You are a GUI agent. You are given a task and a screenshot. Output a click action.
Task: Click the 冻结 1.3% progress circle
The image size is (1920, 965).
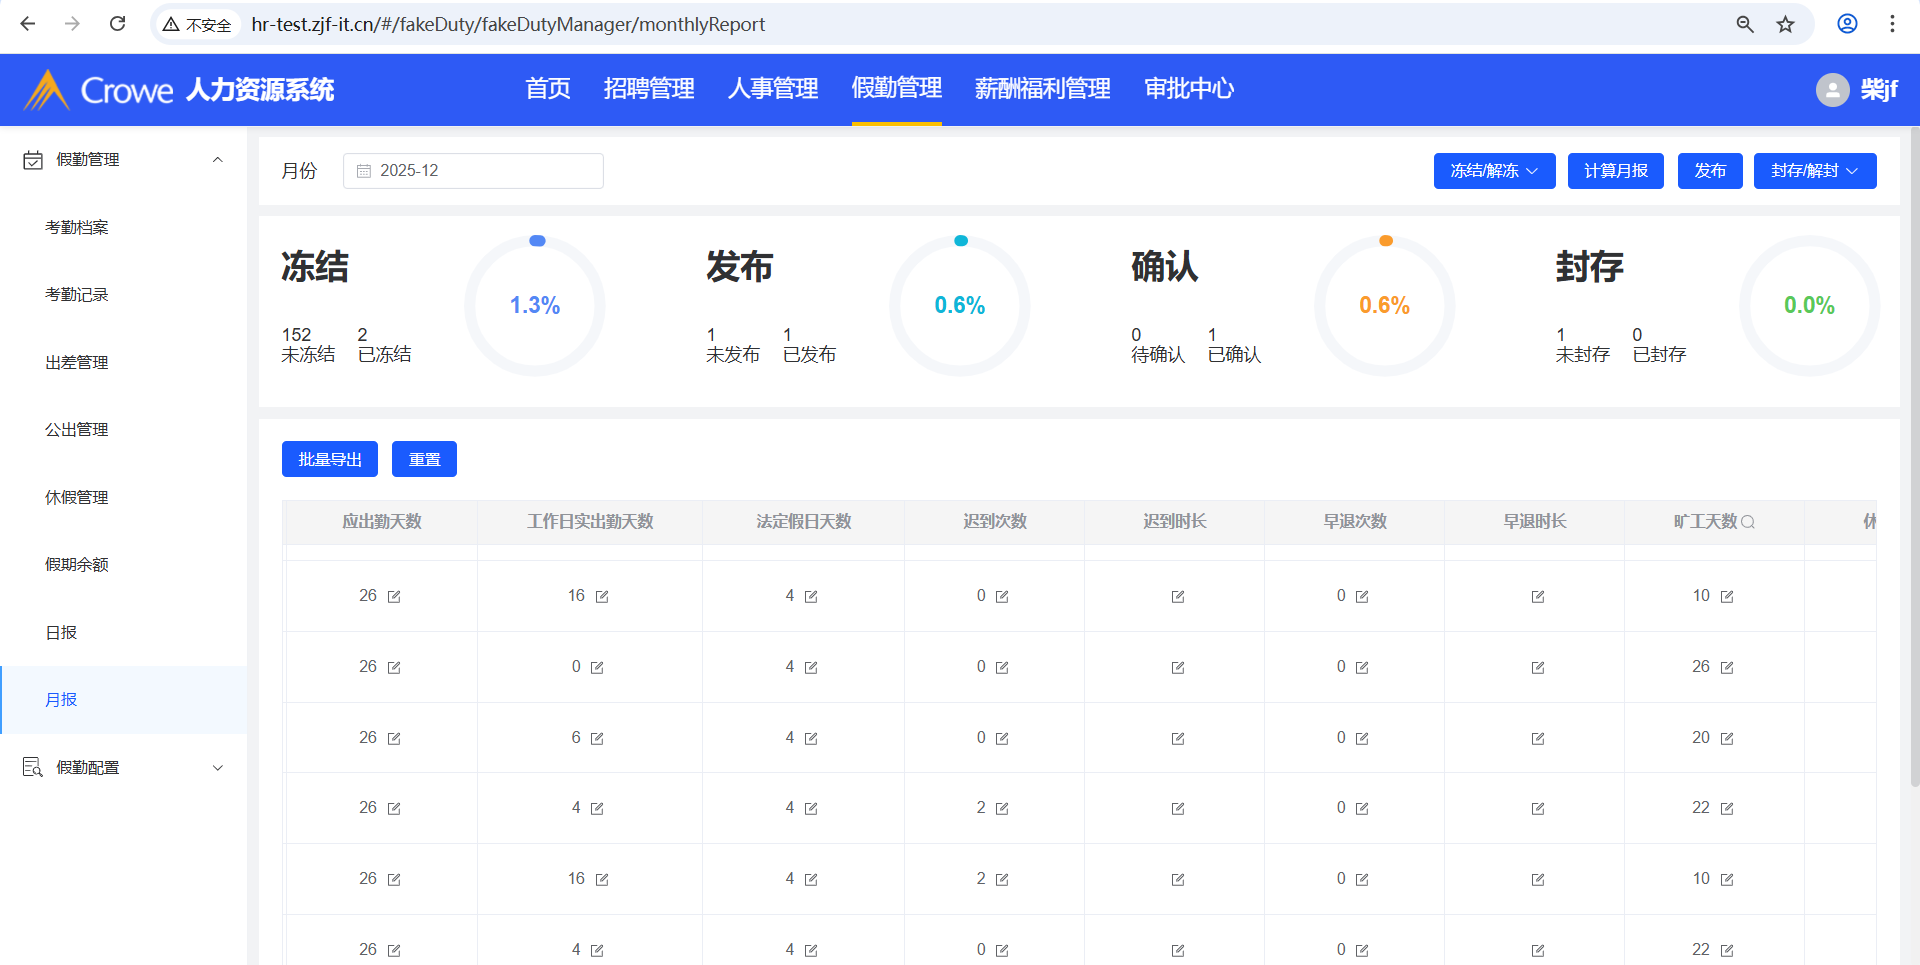coord(535,305)
